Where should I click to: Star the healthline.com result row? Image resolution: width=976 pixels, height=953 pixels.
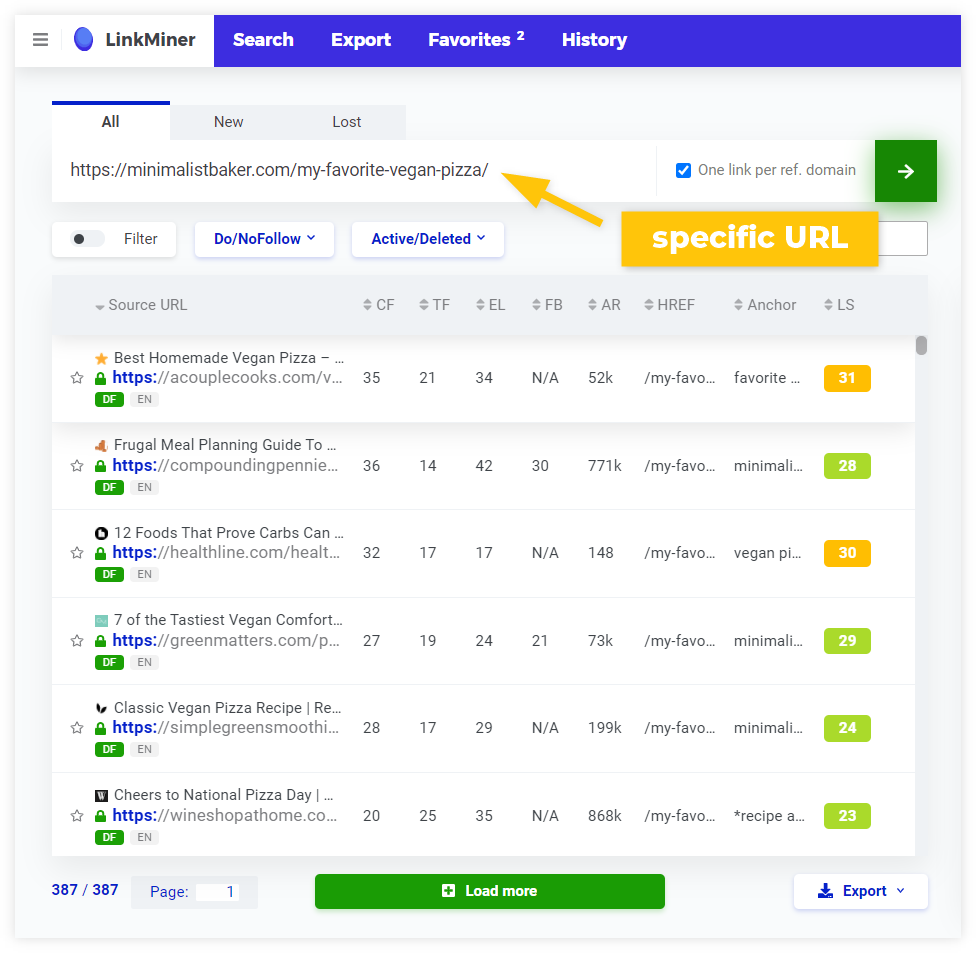pos(77,553)
